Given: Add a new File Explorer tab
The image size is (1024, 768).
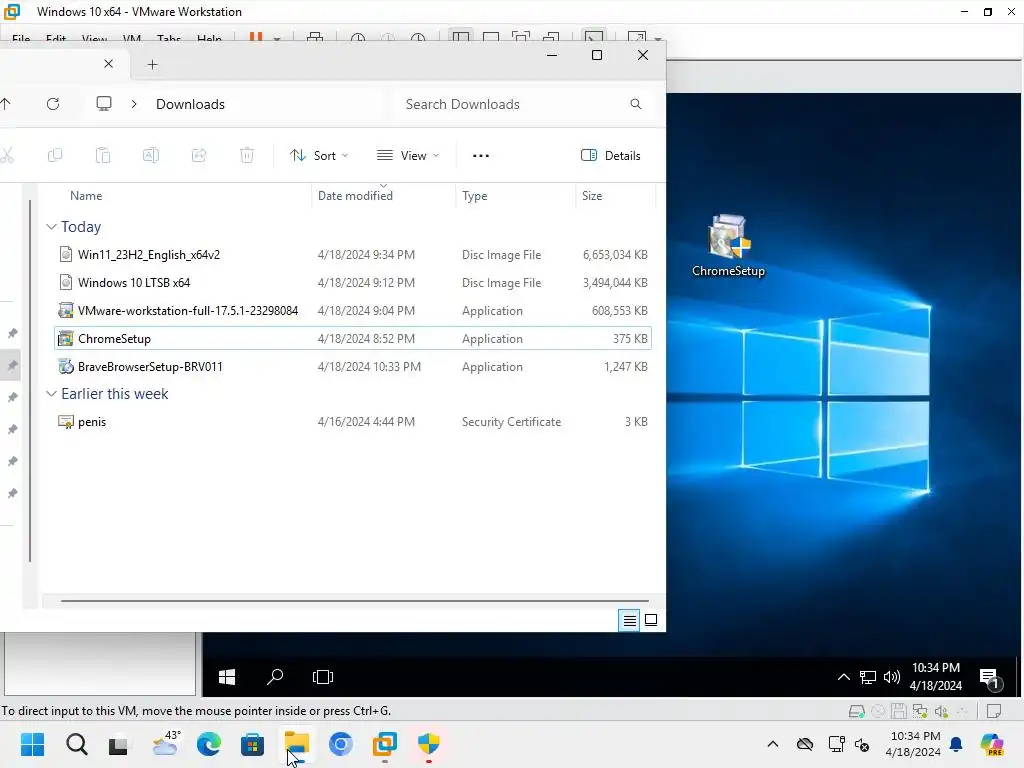Looking at the screenshot, I should point(152,64).
